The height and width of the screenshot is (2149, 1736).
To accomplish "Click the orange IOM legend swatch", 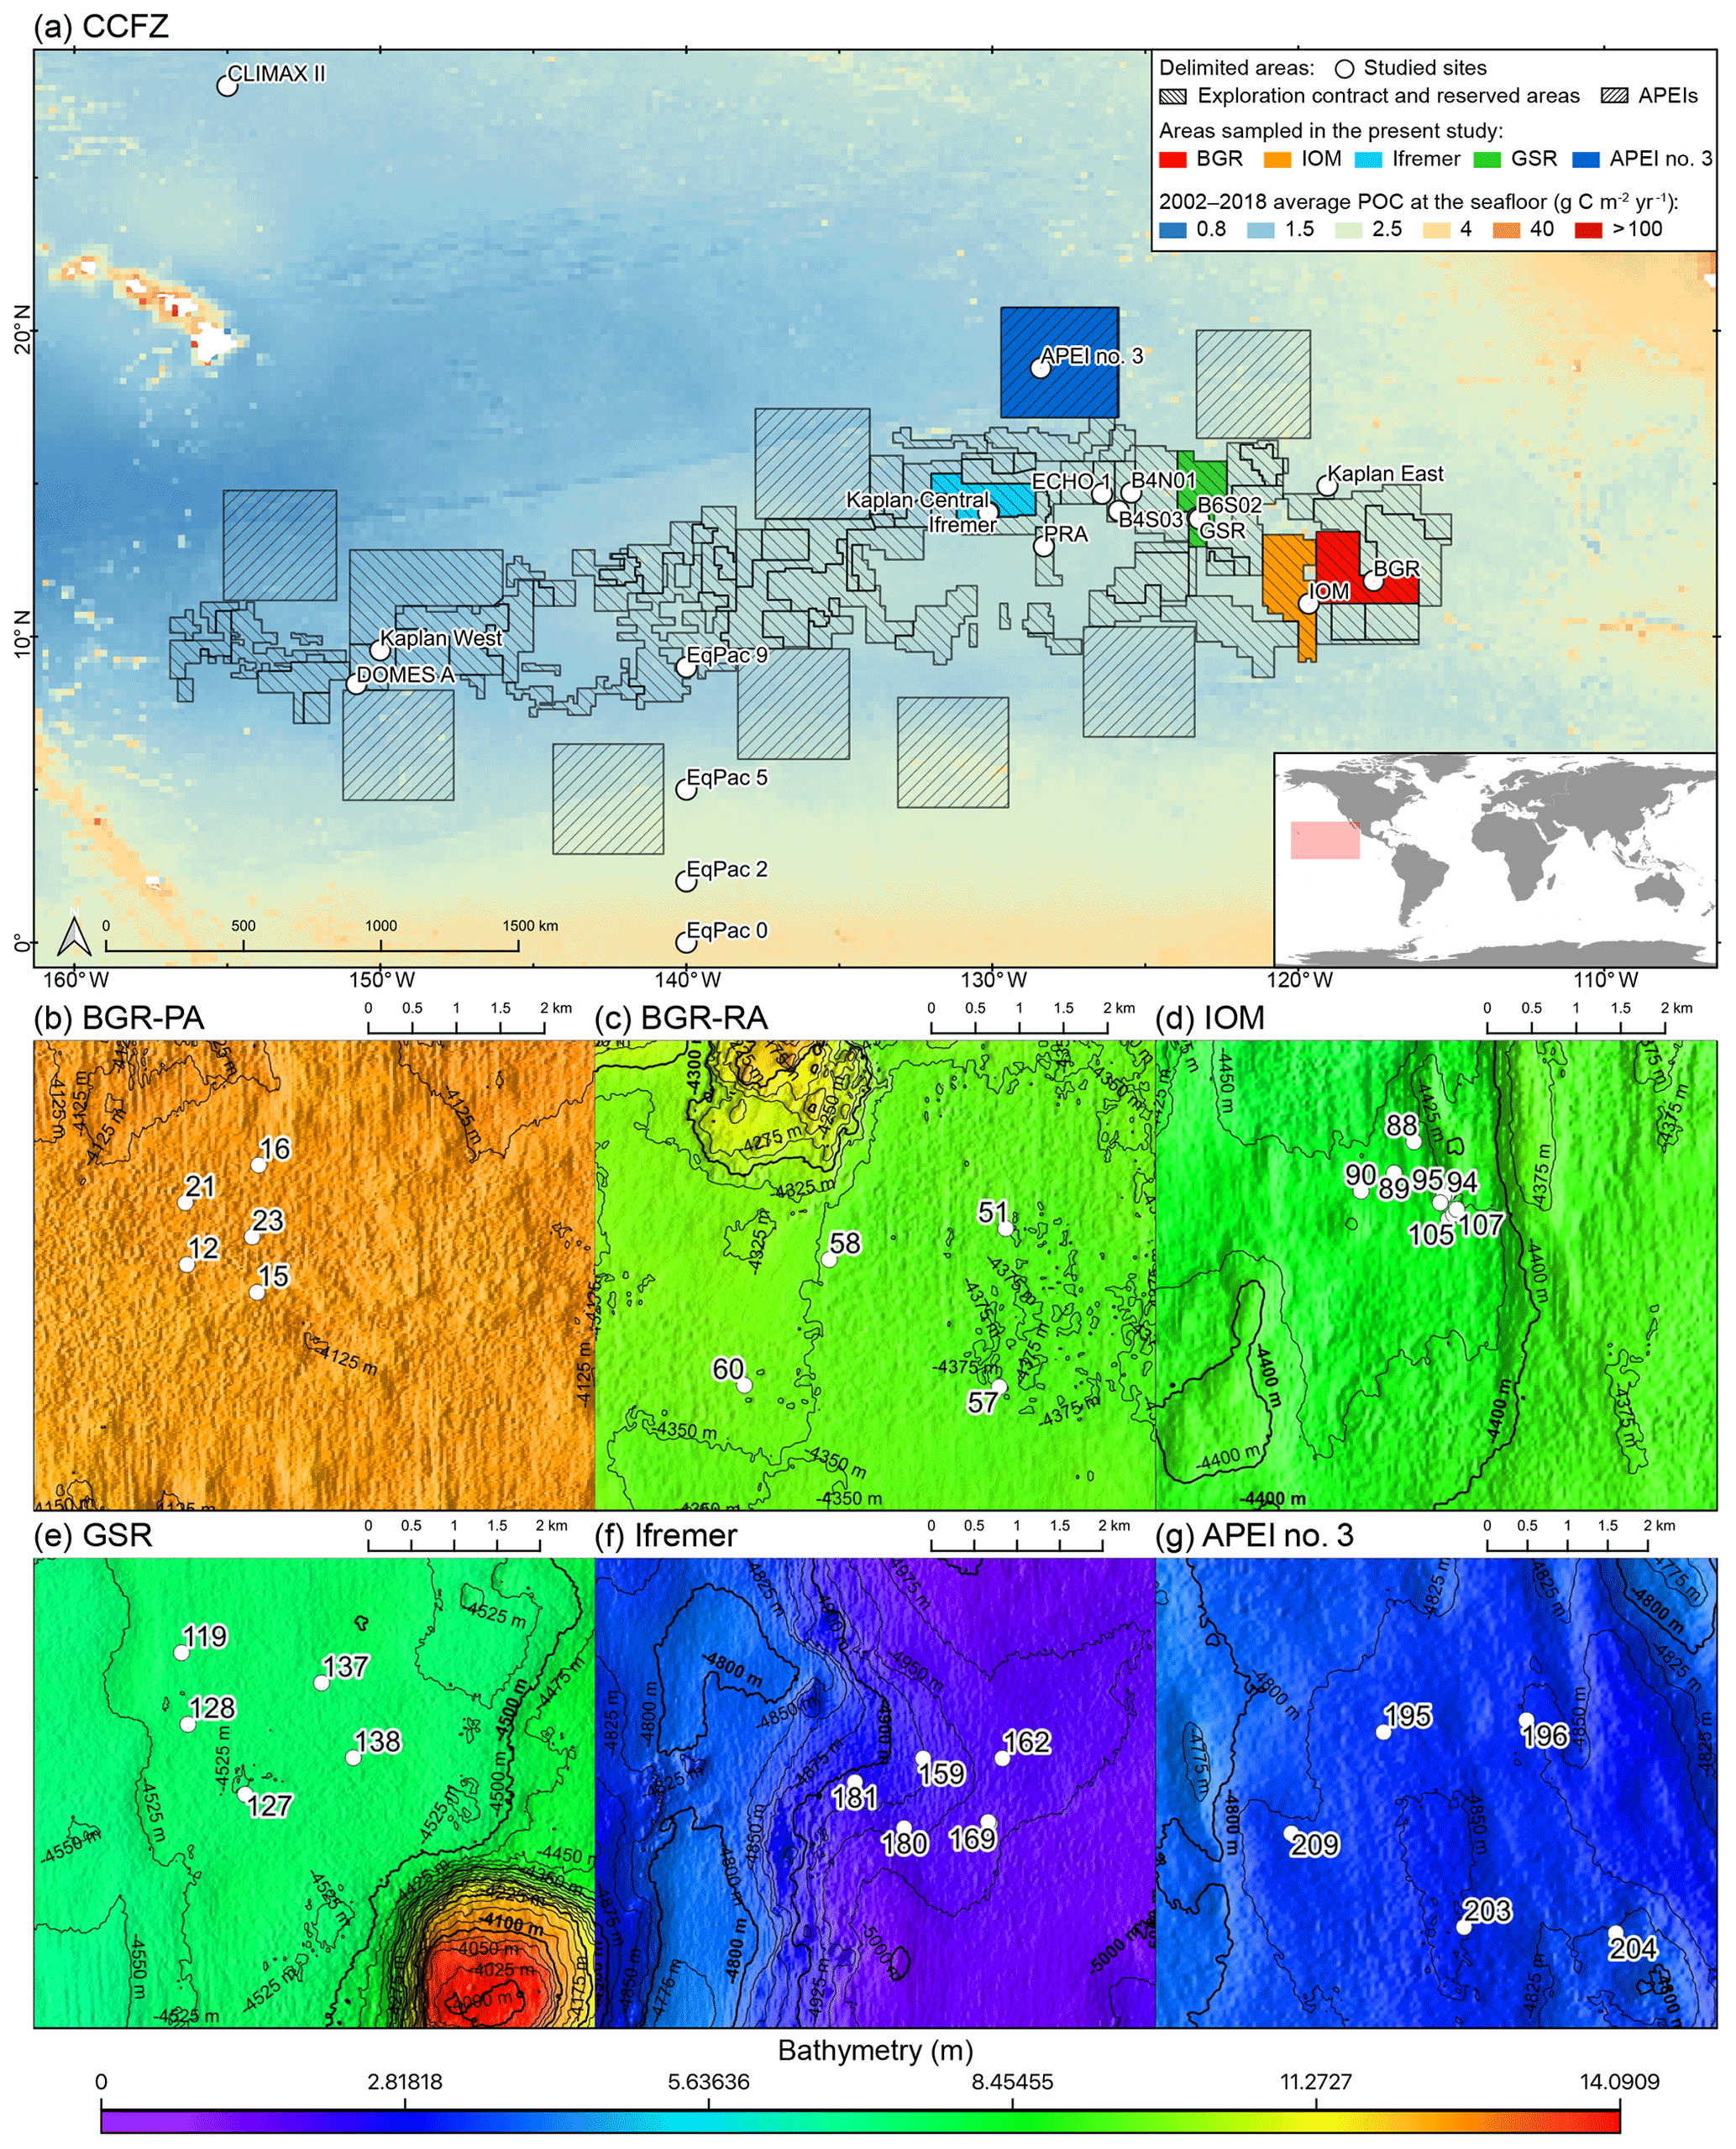I will [1277, 159].
